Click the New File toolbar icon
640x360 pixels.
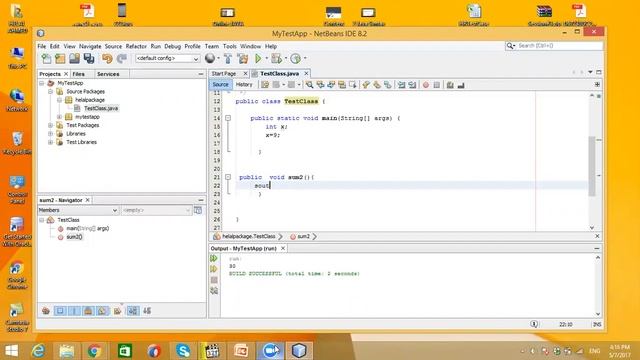[46, 58]
